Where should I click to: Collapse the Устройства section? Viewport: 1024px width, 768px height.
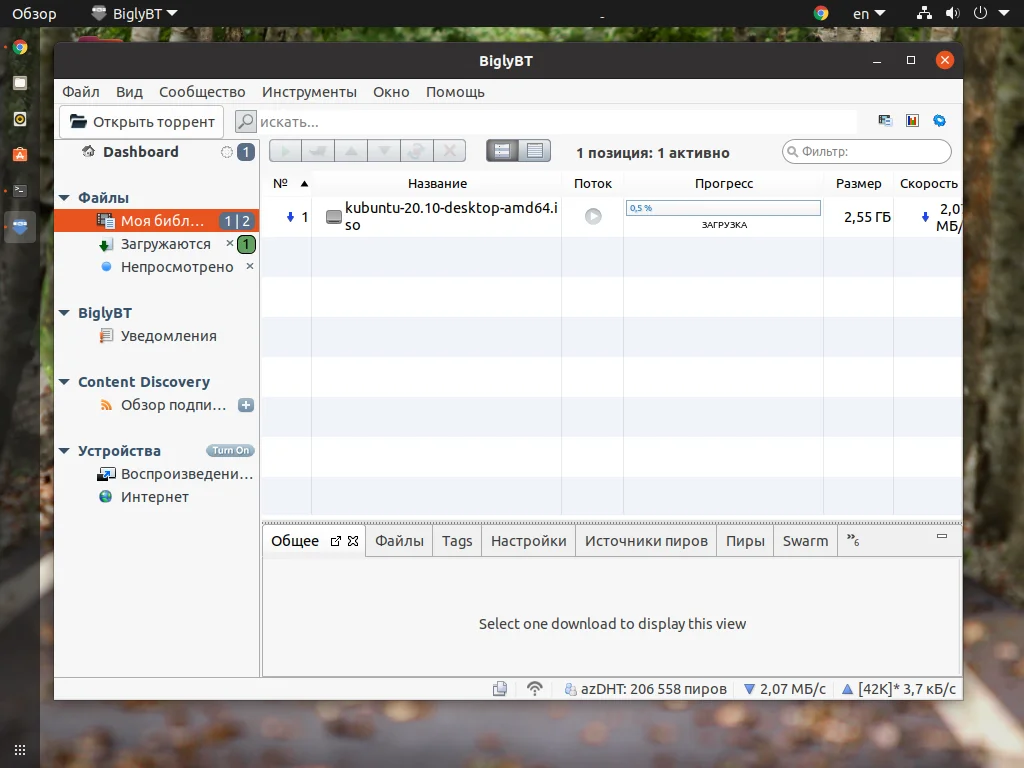coord(64,451)
